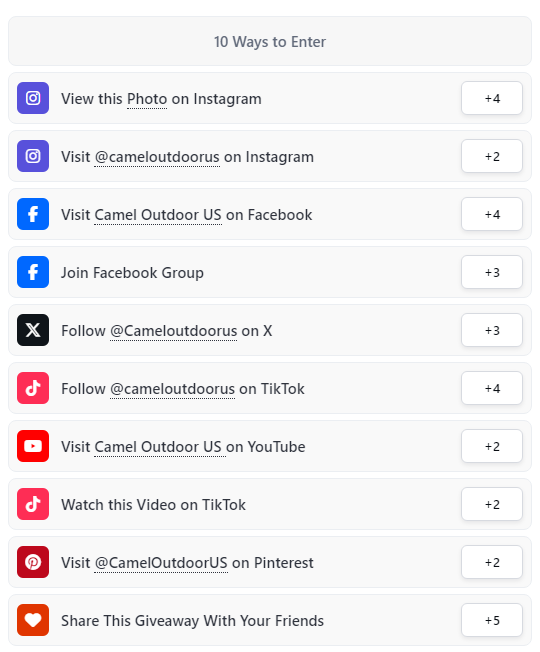The width and height of the screenshot is (540, 652).
Task: Click Instagram icon beside Visit @cameloutdoorus
Action: (x=33, y=156)
